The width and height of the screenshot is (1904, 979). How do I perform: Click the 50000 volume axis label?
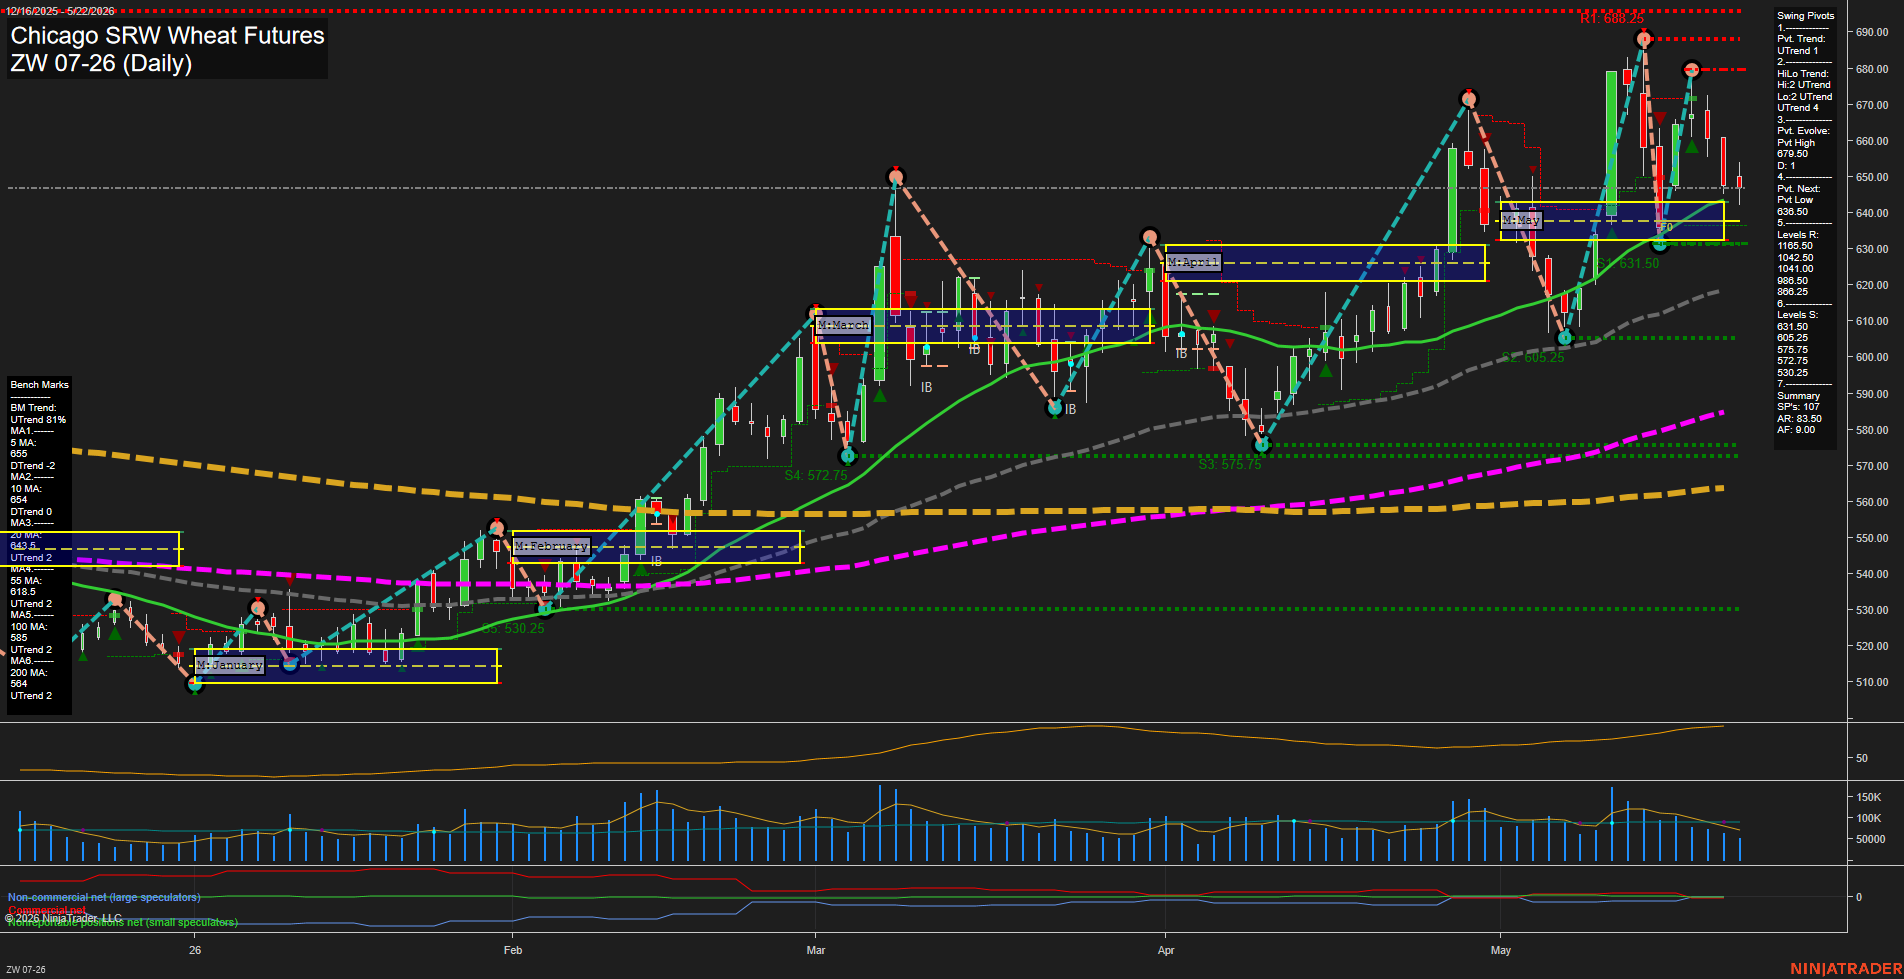point(1872,839)
